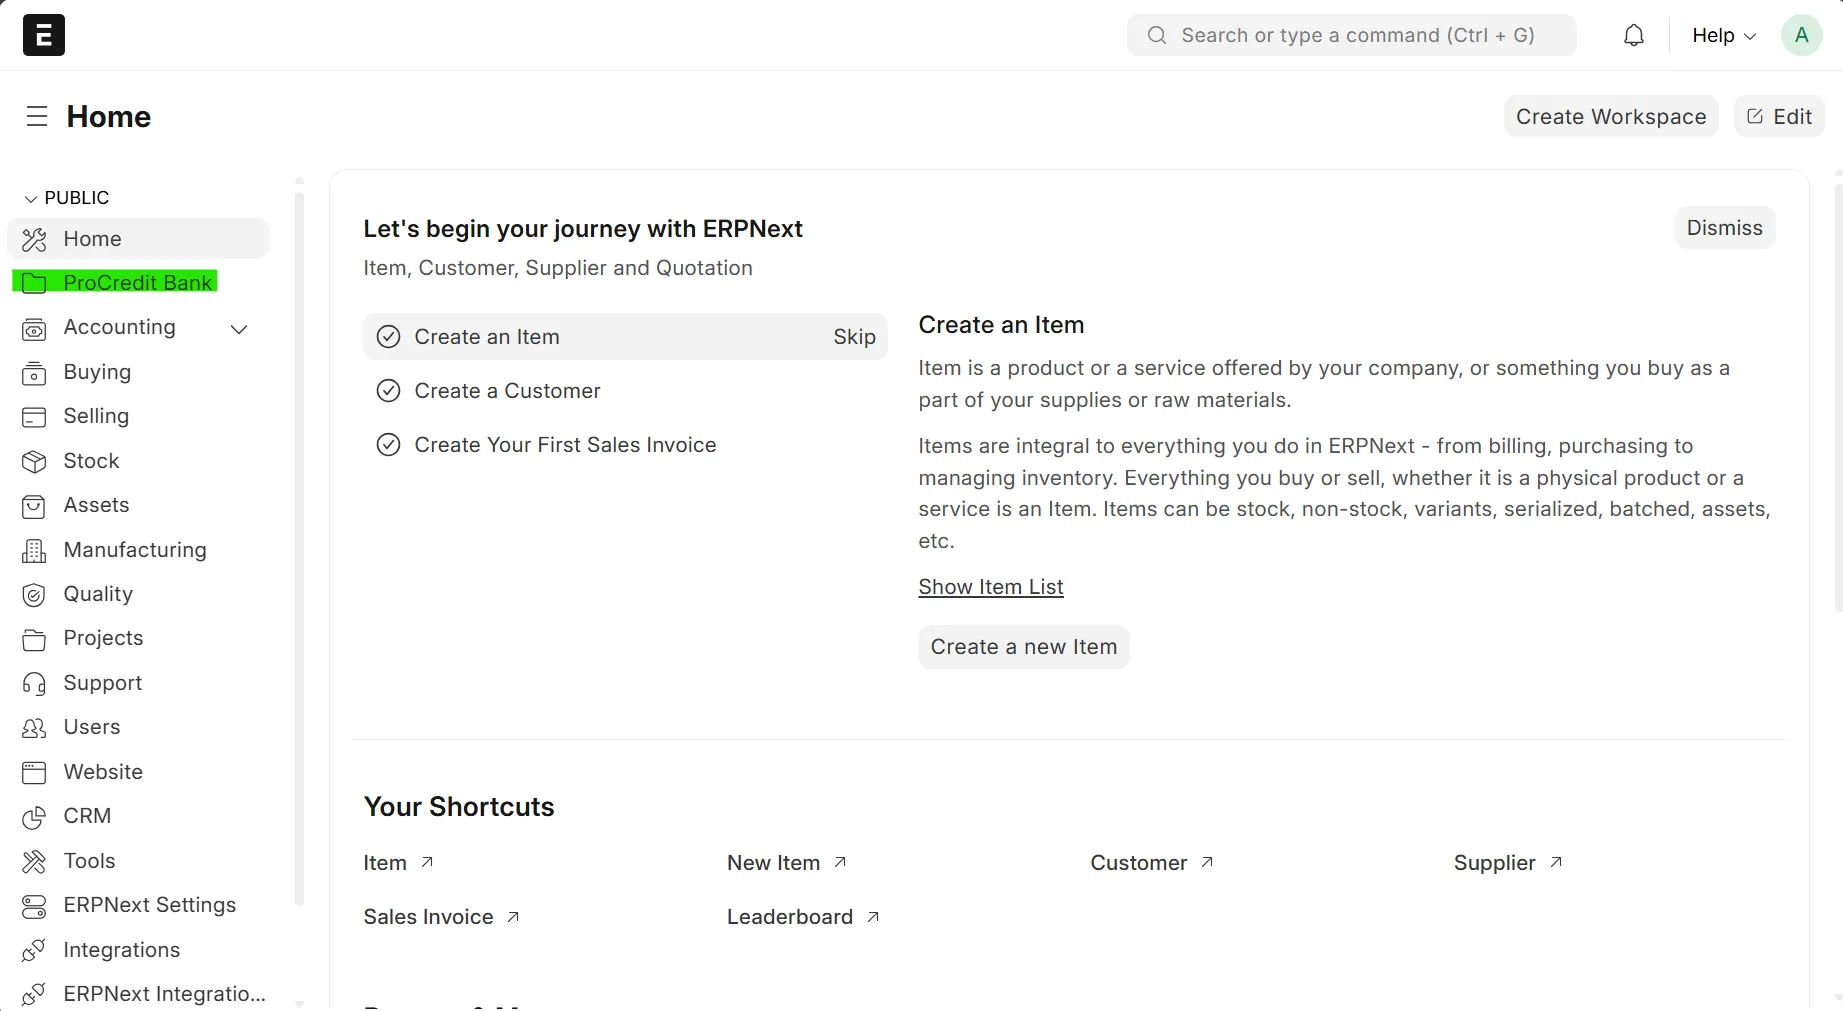The image size is (1843, 1011).
Task: Click the Stock box icon
Action: (34, 461)
